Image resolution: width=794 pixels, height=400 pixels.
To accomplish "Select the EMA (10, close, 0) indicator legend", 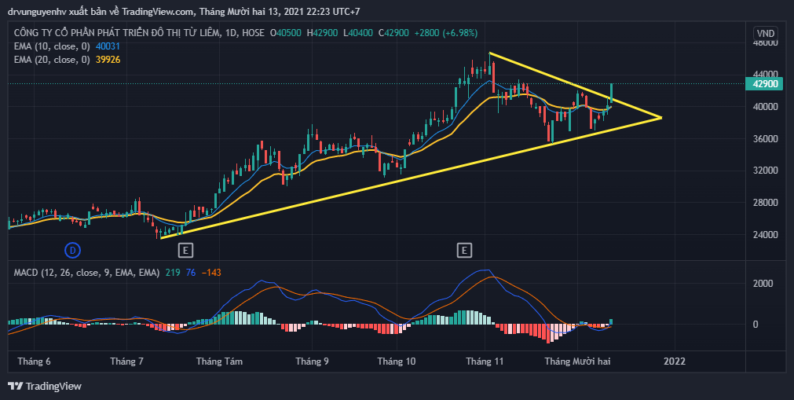I will coord(52,46).
